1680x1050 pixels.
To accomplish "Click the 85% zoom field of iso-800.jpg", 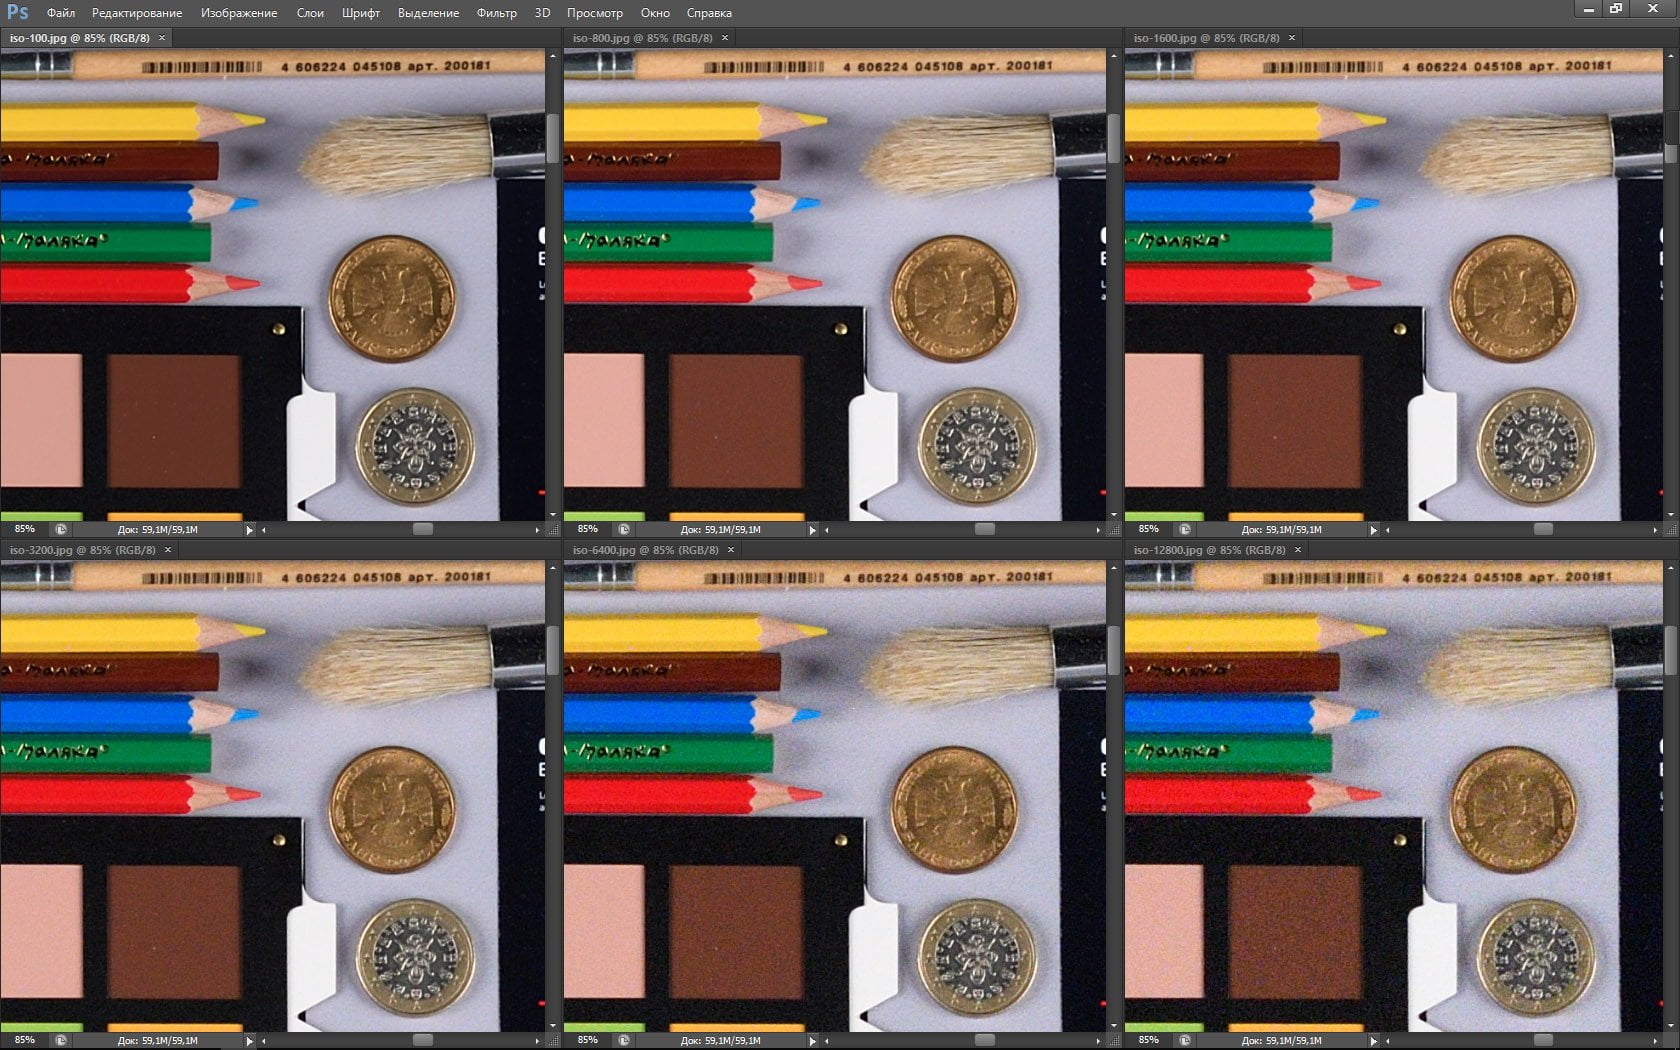I will tap(588, 529).
